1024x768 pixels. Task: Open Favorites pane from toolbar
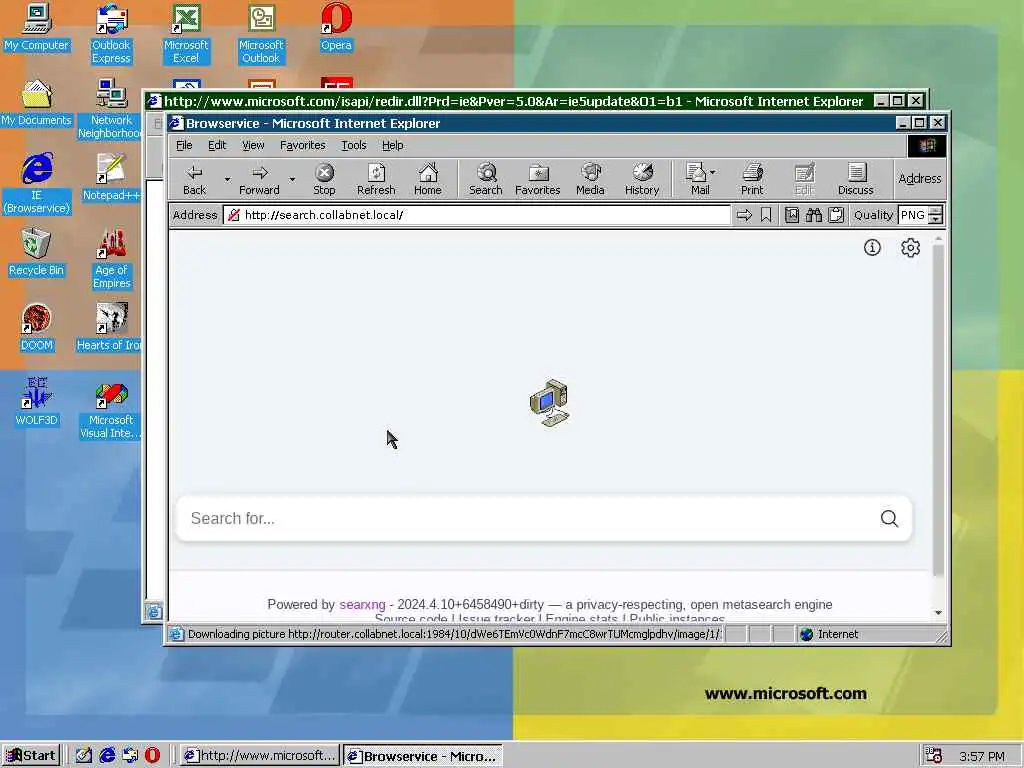[x=537, y=180]
